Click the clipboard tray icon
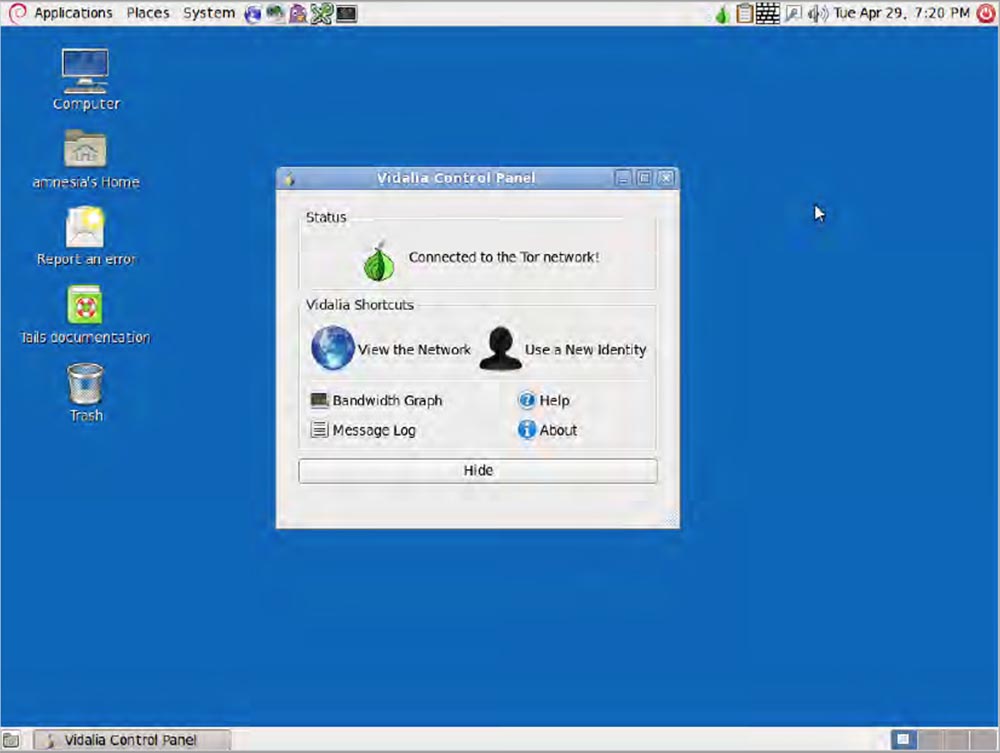This screenshot has height=753, width=1000. [744, 13]
